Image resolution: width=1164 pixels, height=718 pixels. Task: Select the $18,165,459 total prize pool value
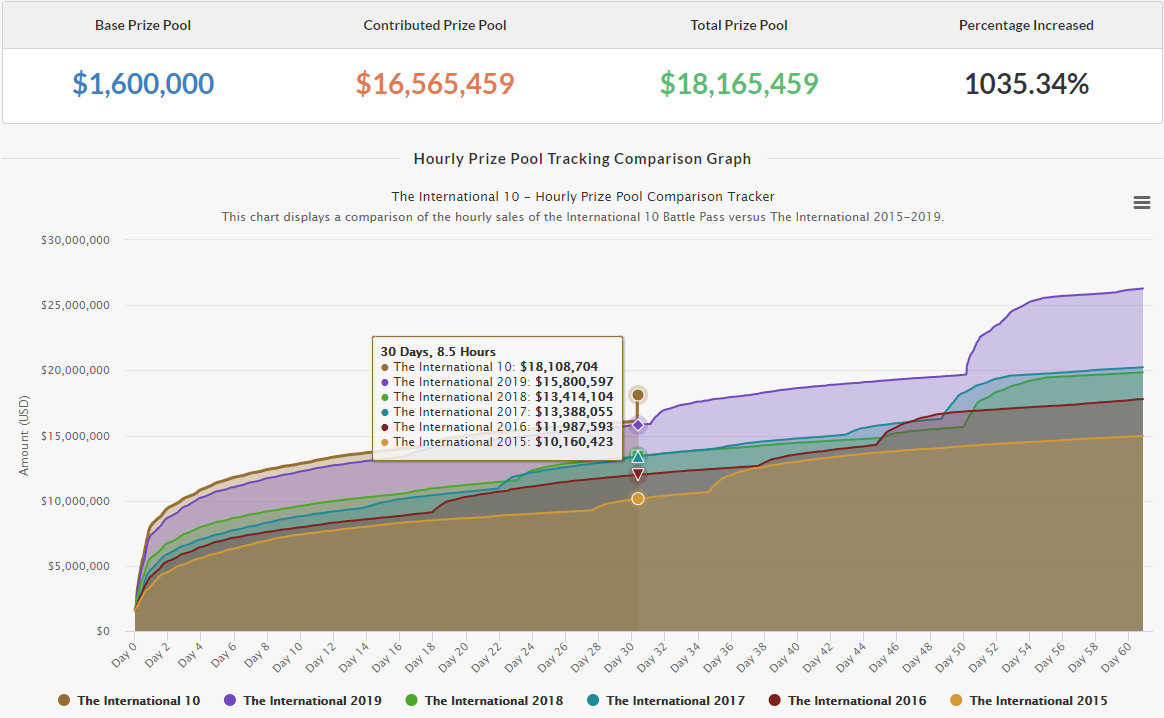[x=739, y=84]
